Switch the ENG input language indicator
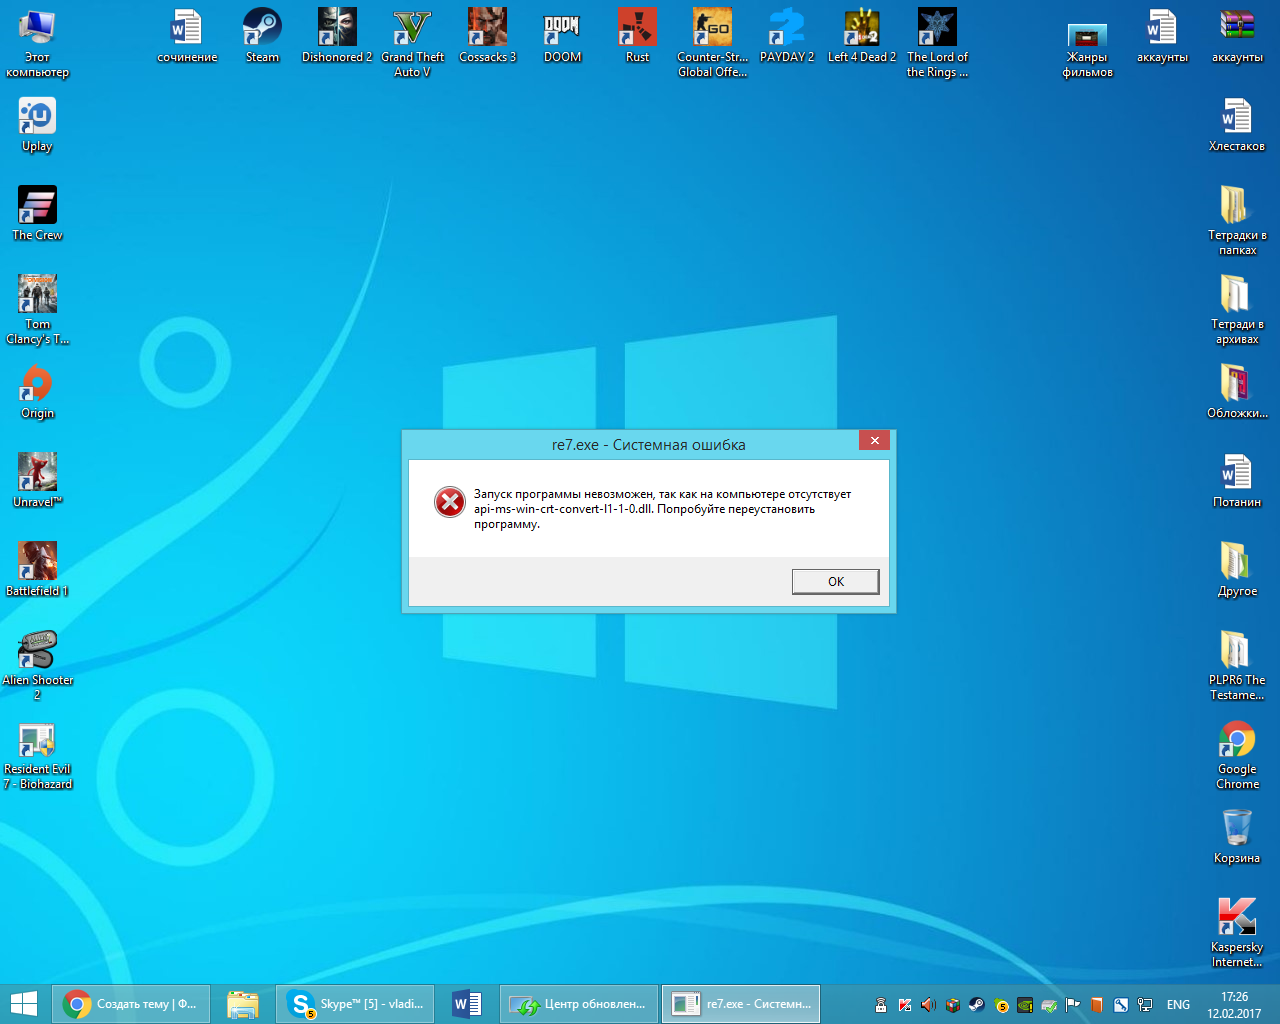Viewport: 1280px width, 1024px height. coord(1179,1005)
